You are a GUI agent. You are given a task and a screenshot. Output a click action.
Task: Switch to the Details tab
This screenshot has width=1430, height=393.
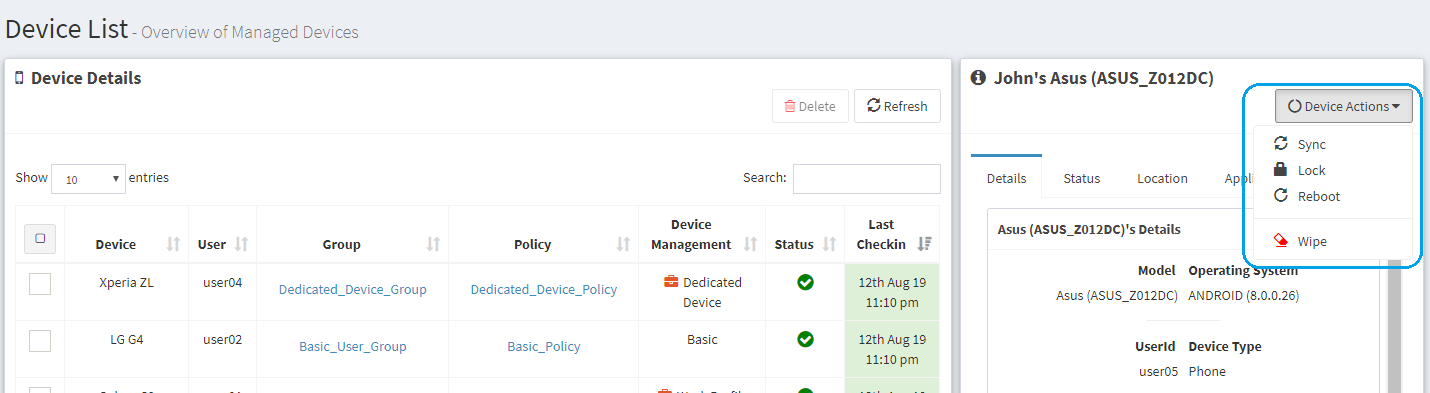(1006, 178)
